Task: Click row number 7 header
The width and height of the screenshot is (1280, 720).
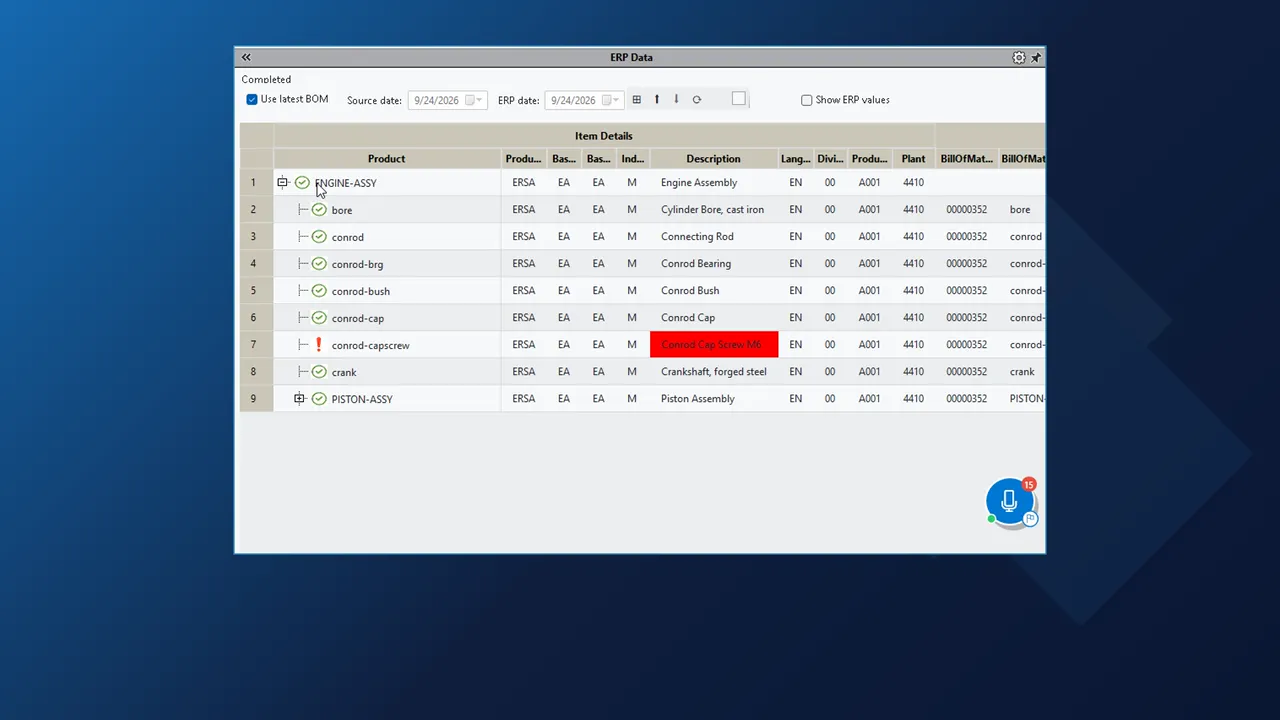Action: tap(256, 345)
